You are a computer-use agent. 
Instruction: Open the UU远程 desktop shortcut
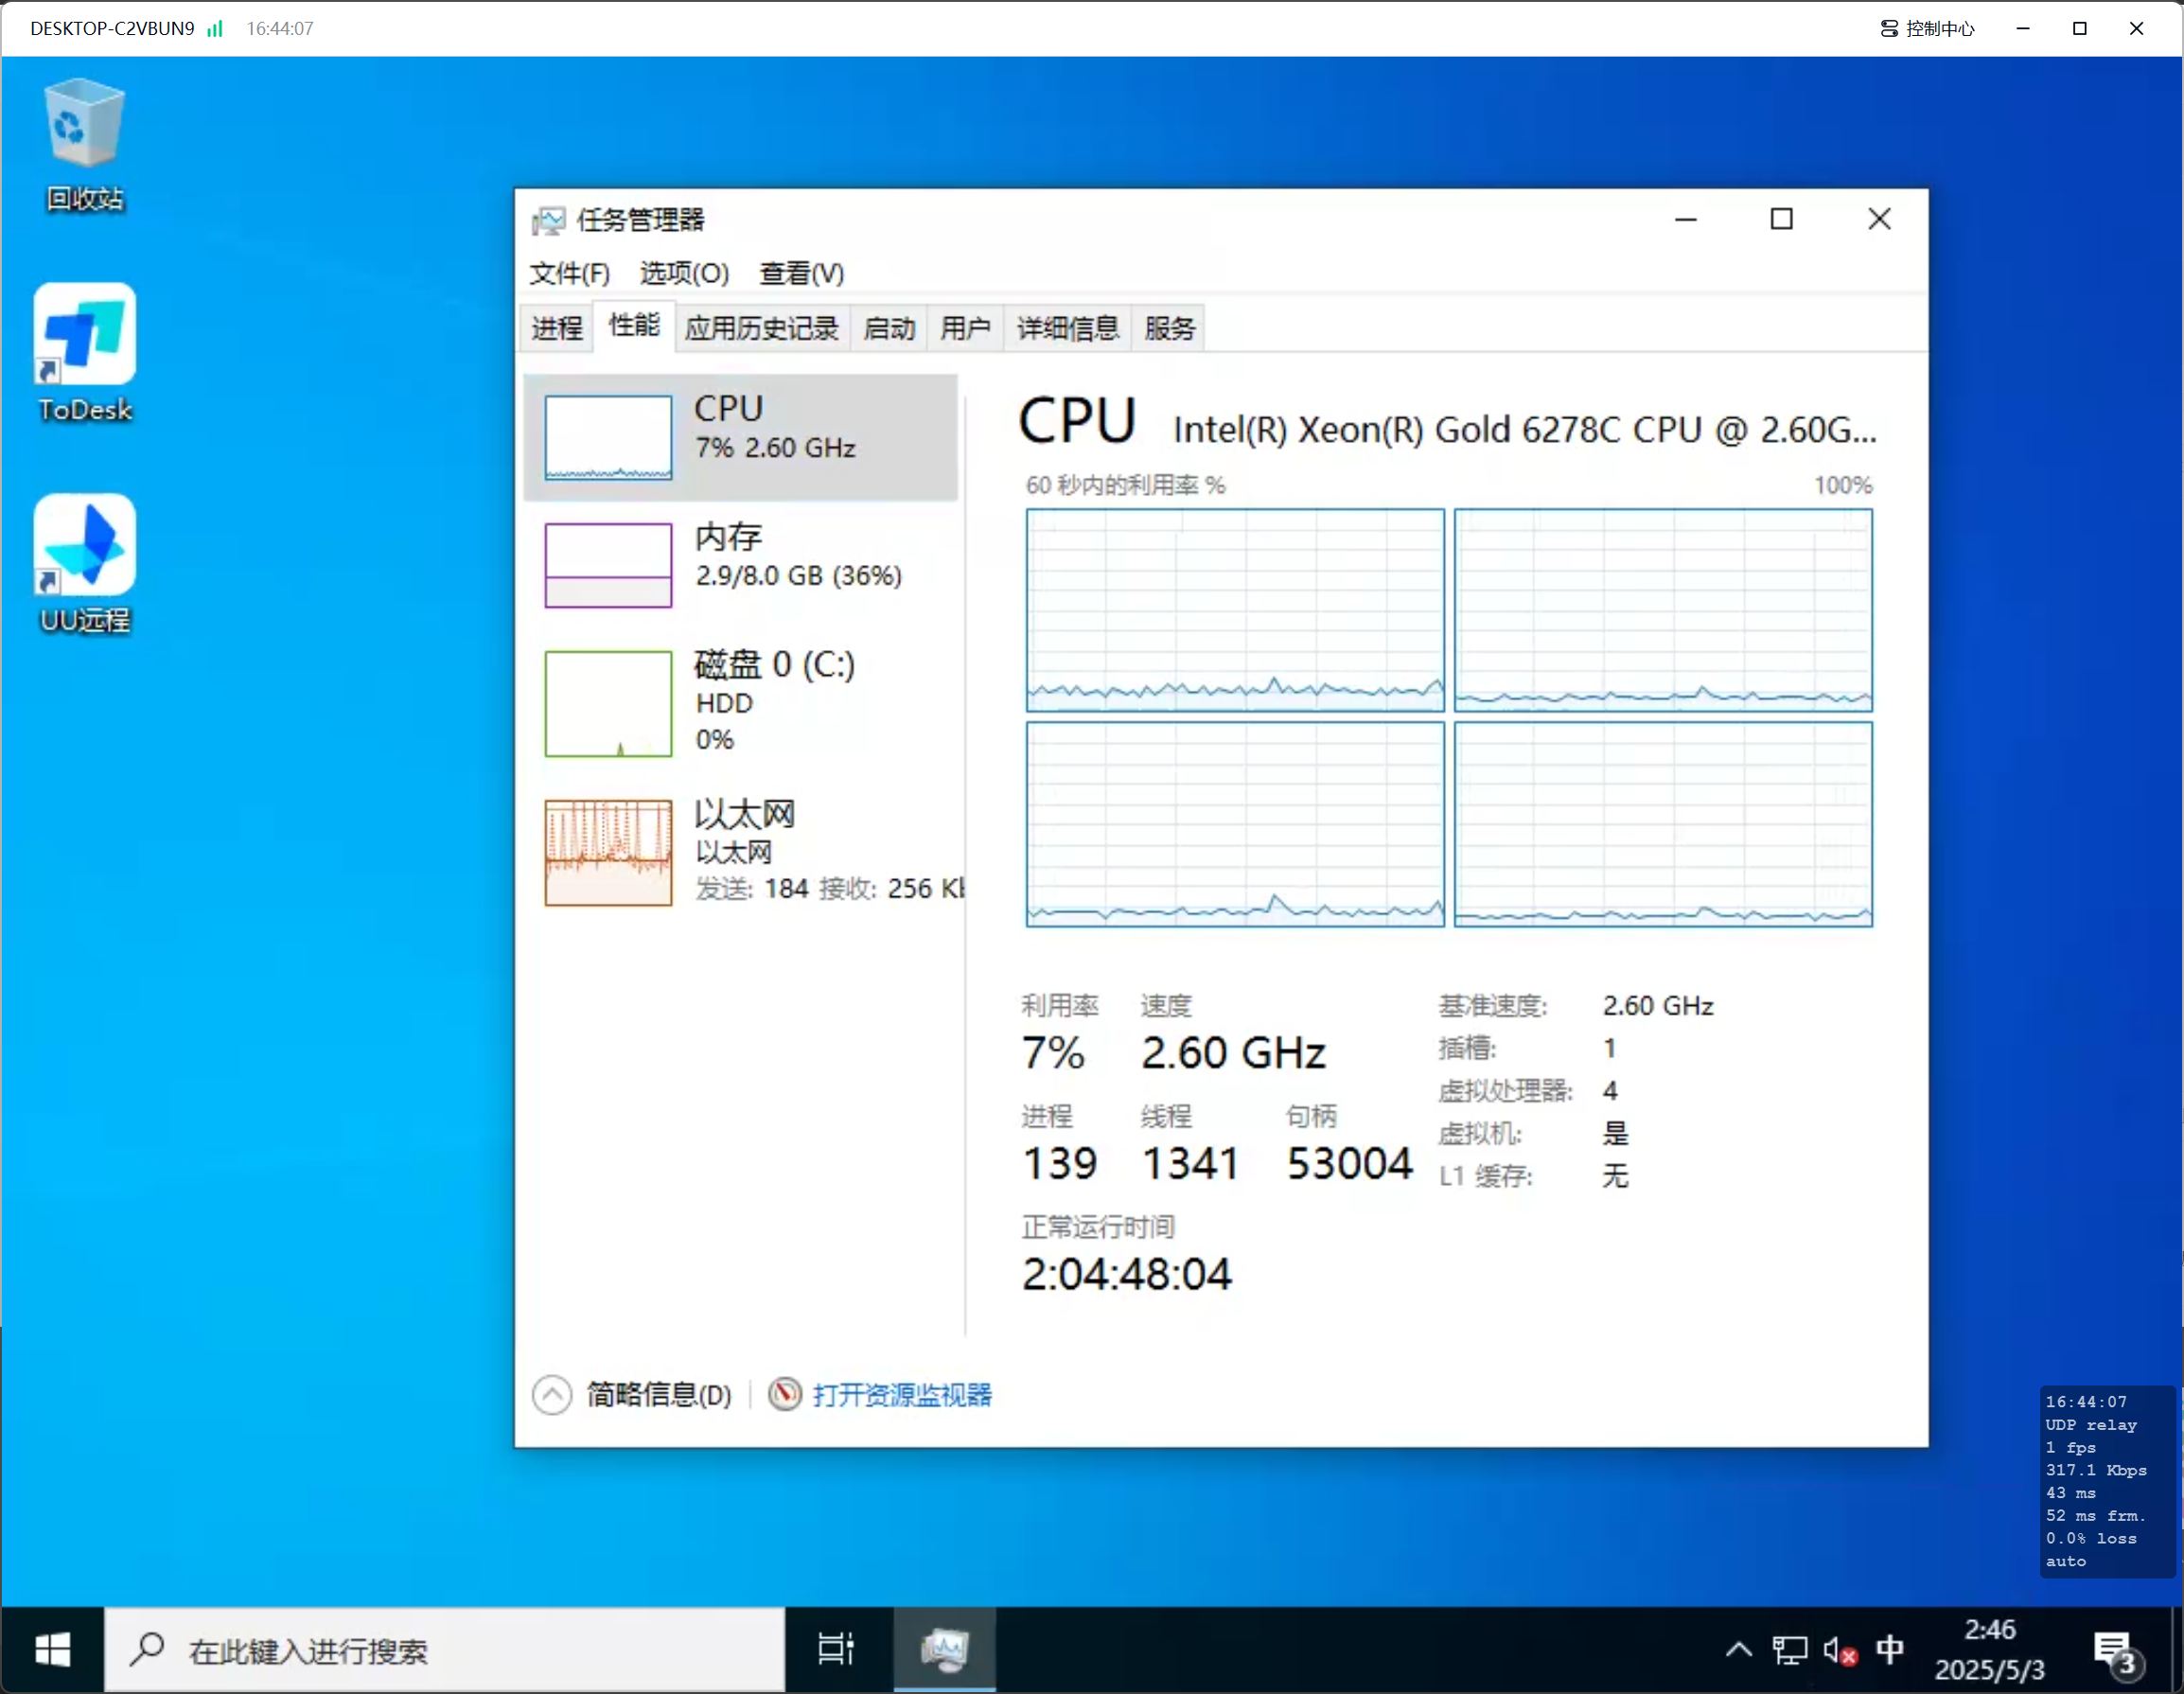84,547
